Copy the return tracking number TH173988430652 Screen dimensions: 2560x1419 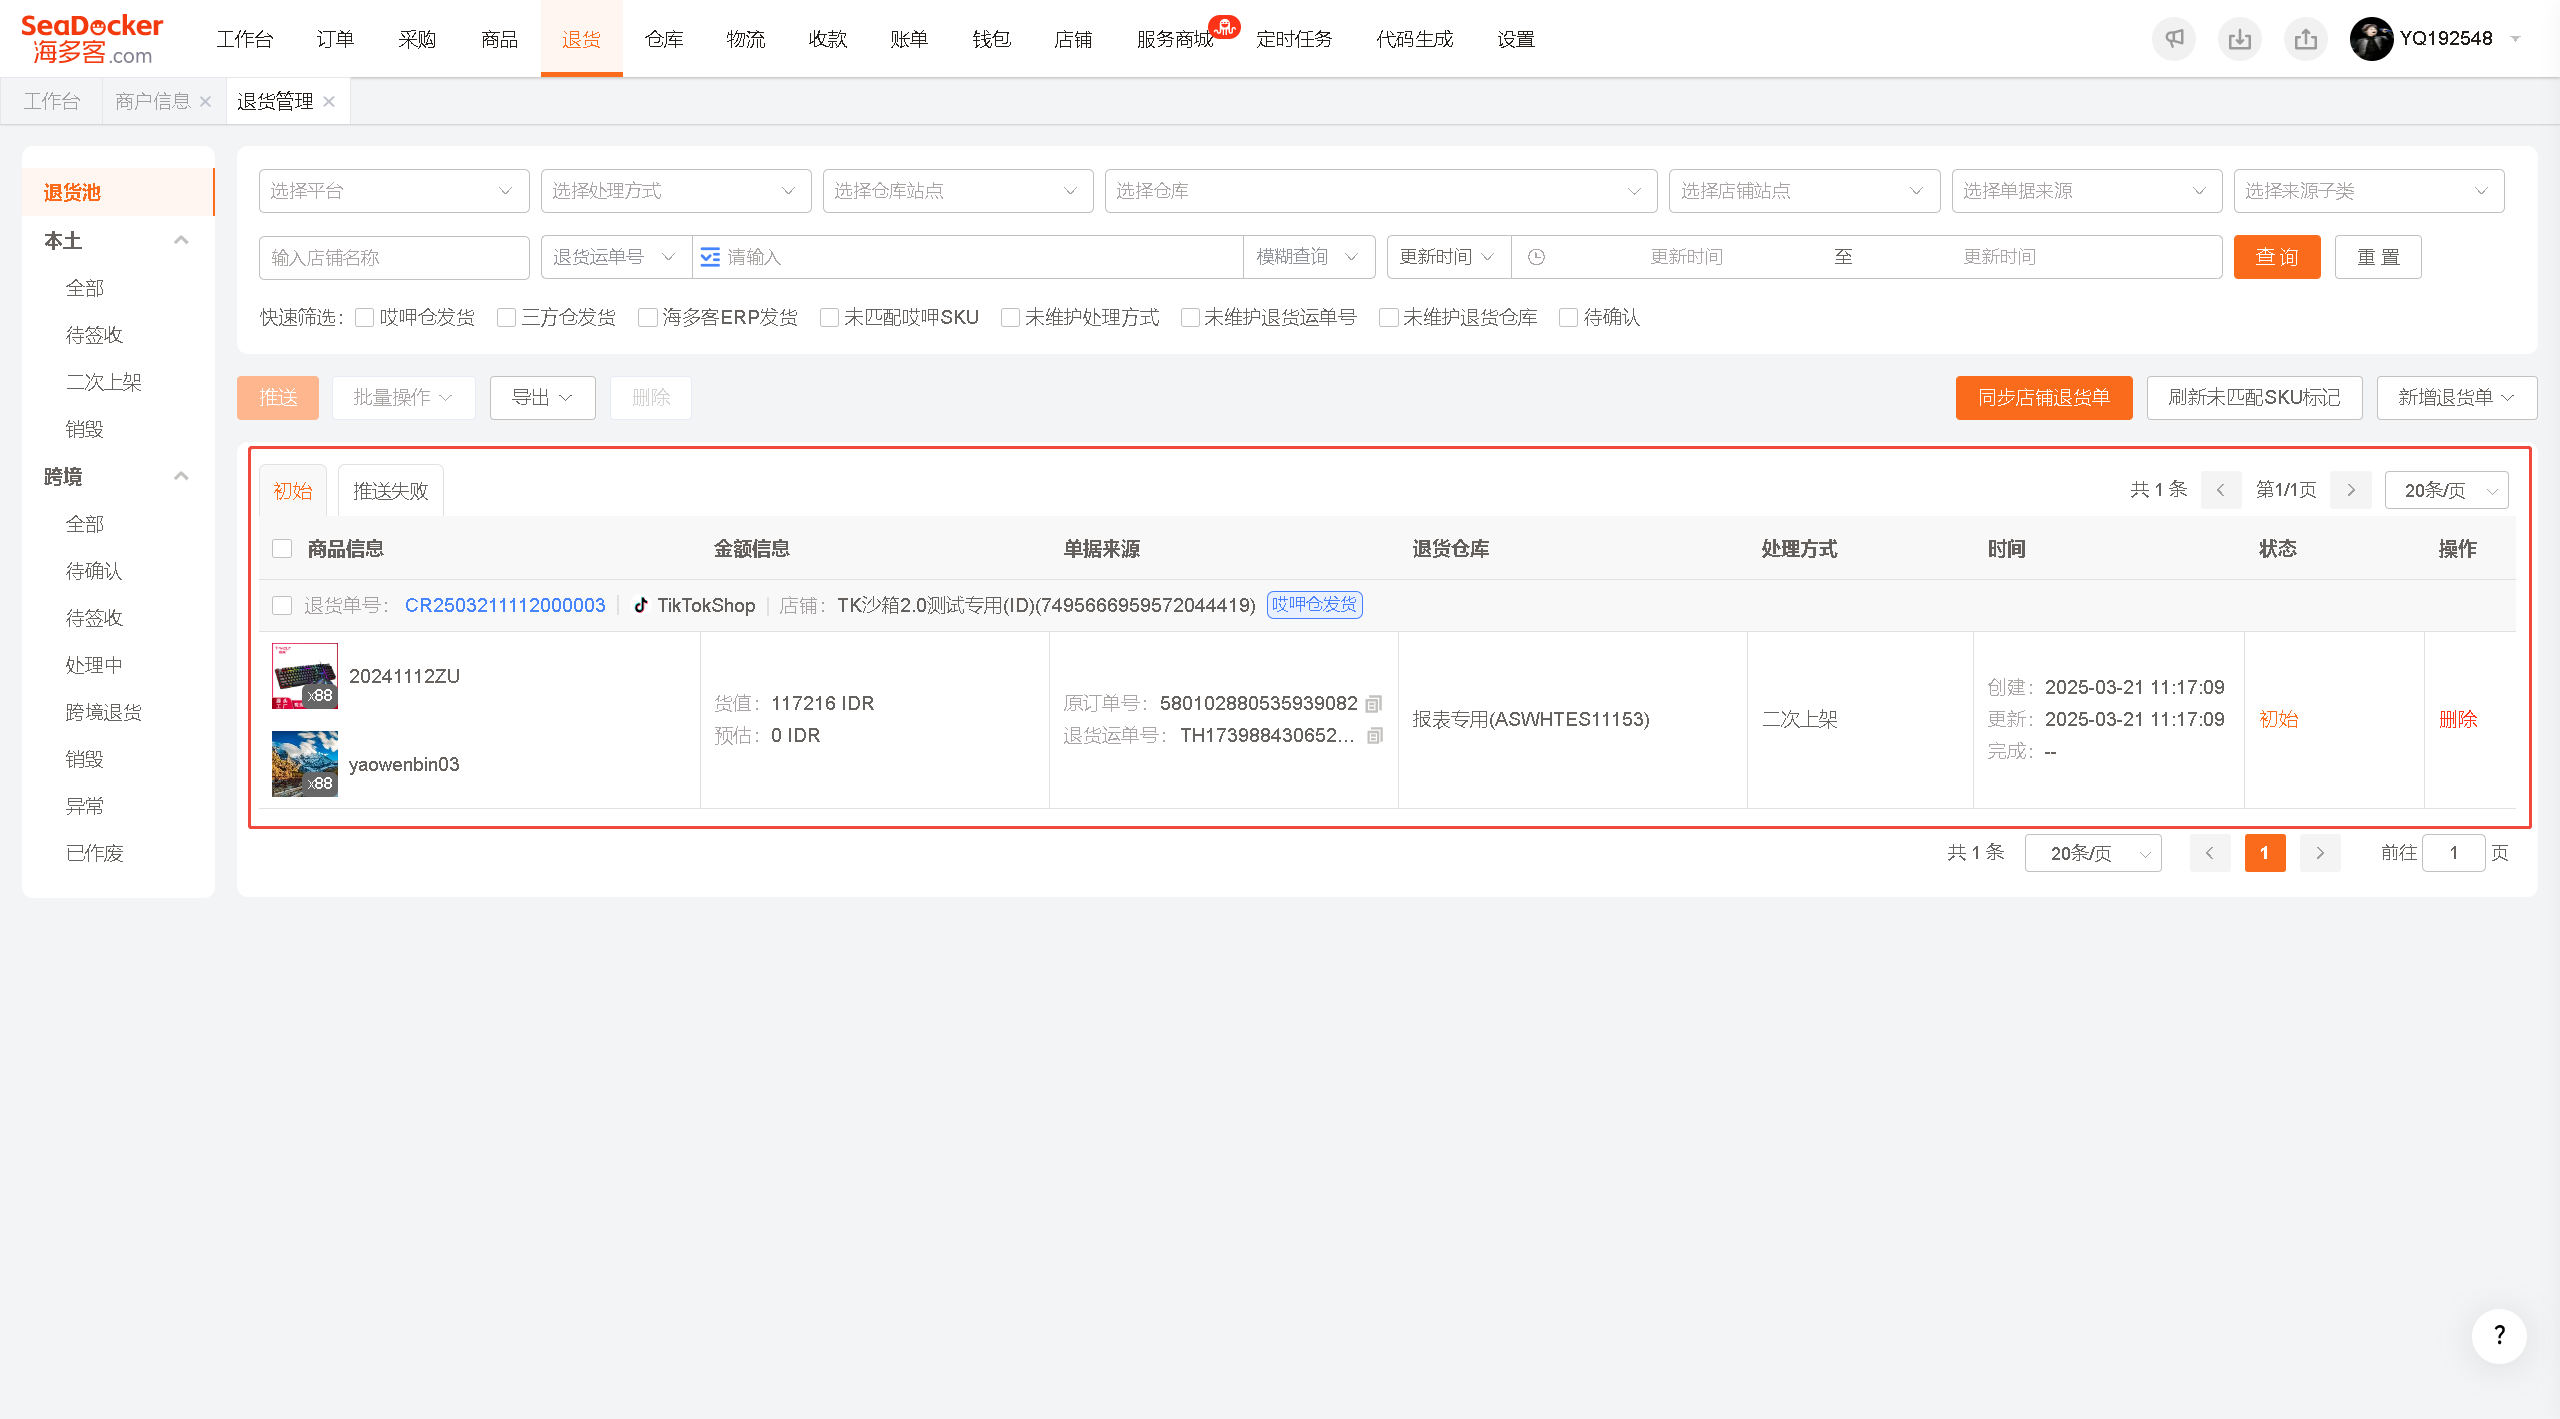(1375, 736)
